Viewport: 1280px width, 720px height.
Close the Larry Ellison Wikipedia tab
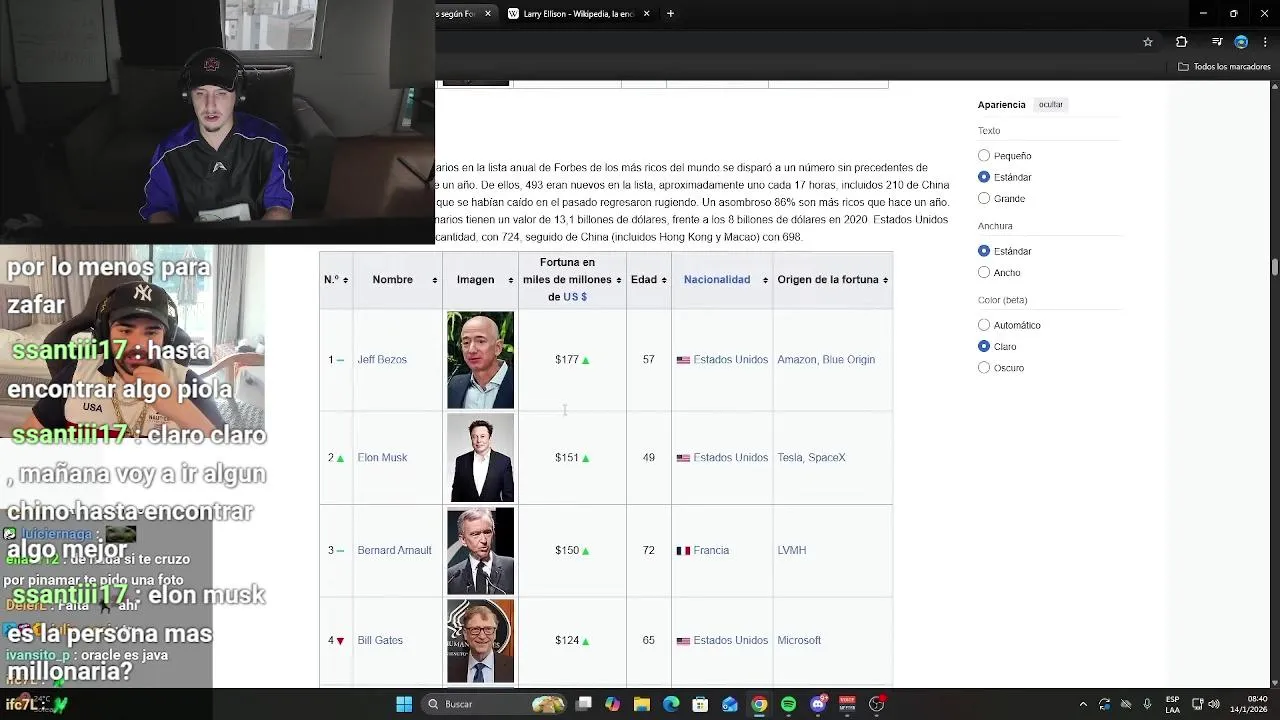tap(646, 14)
